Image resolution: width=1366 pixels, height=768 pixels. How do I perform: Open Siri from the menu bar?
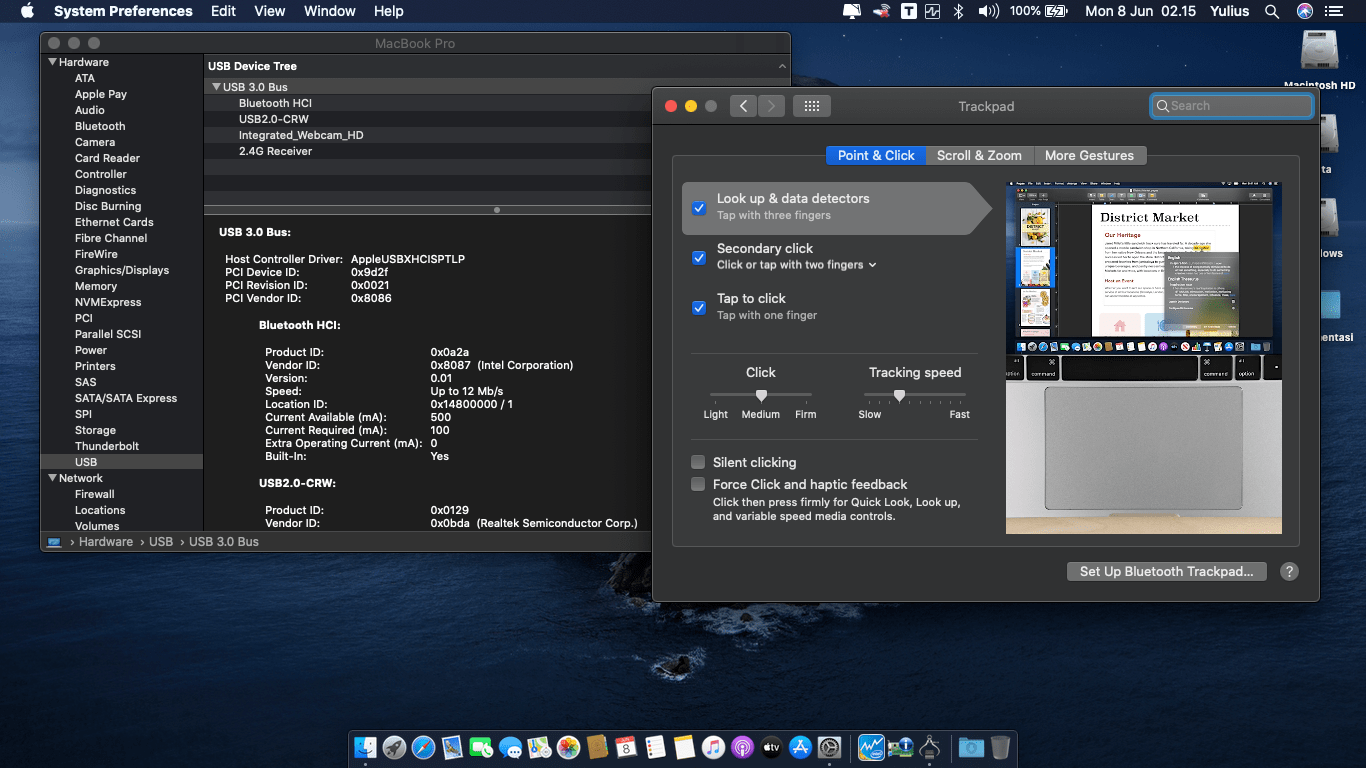(1304, 11)
